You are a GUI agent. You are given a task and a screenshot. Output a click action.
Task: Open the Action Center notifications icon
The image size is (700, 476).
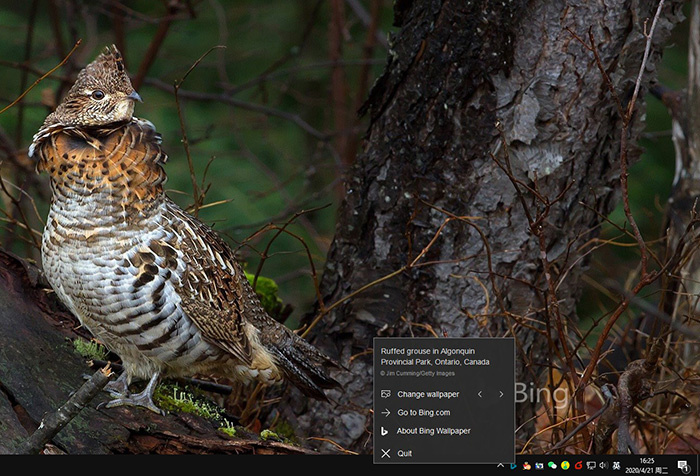pyautogui.click(x=683, y=466)
